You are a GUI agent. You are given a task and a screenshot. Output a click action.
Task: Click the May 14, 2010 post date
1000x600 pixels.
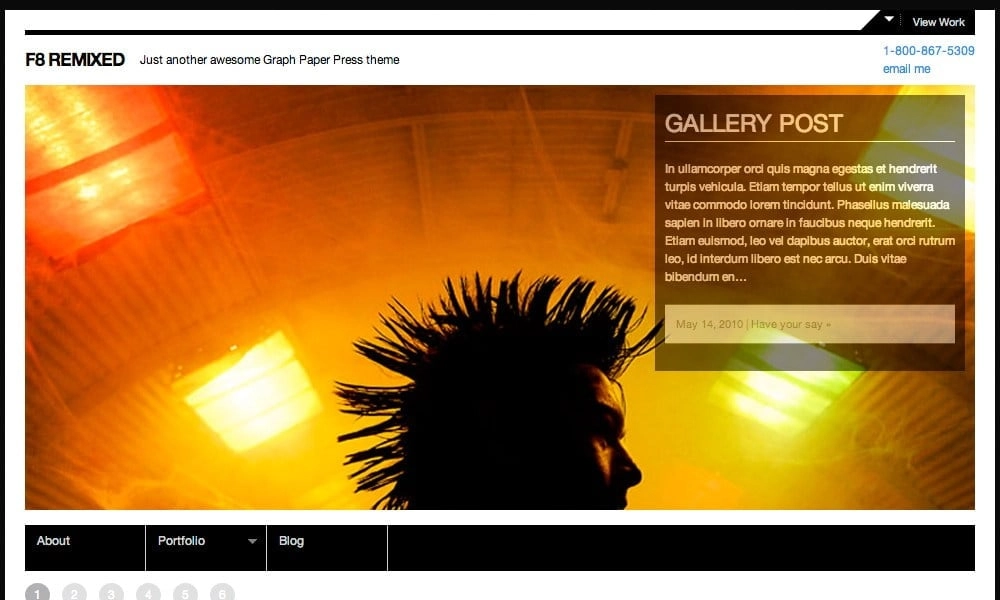click(x=709, y=324)
